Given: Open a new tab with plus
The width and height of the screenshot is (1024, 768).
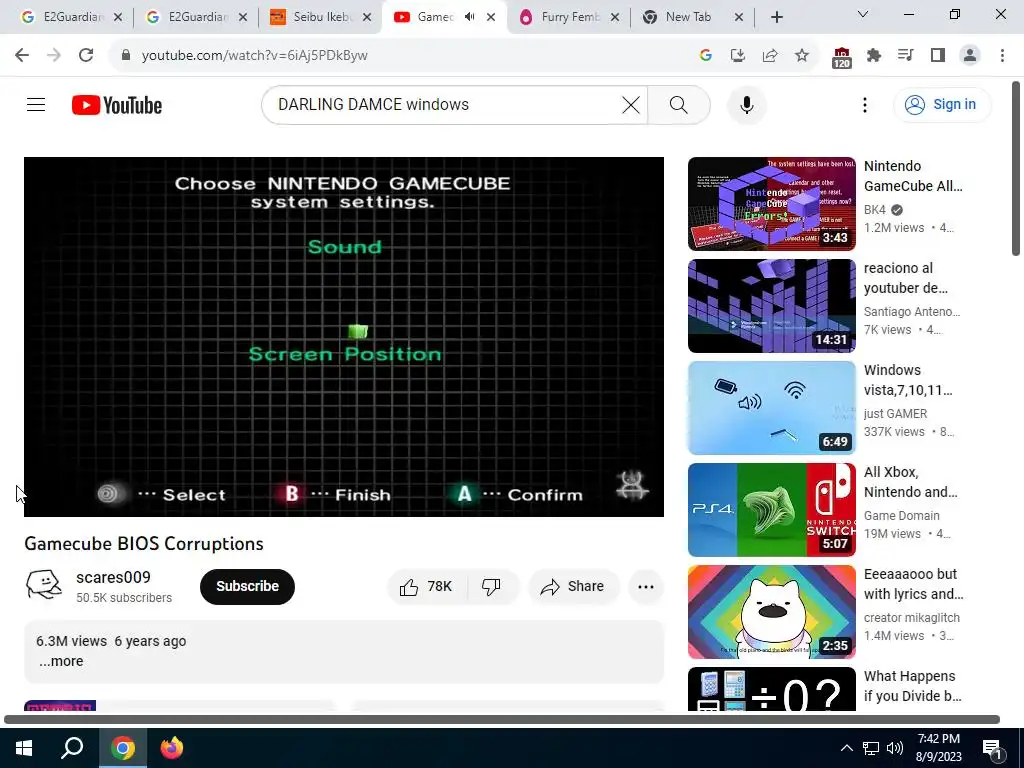Looking at the screenshot, I should 776,18.
